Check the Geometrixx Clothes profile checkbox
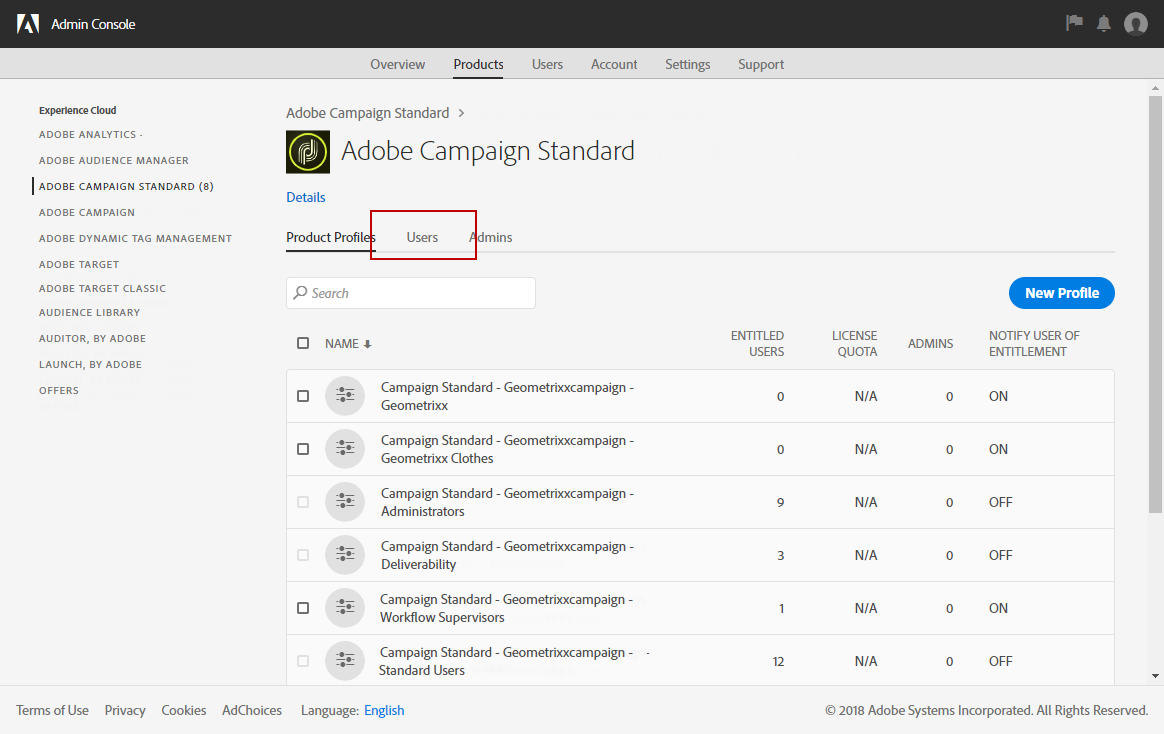The width and height of the screenshot is (1164, 734). [303, 449]
